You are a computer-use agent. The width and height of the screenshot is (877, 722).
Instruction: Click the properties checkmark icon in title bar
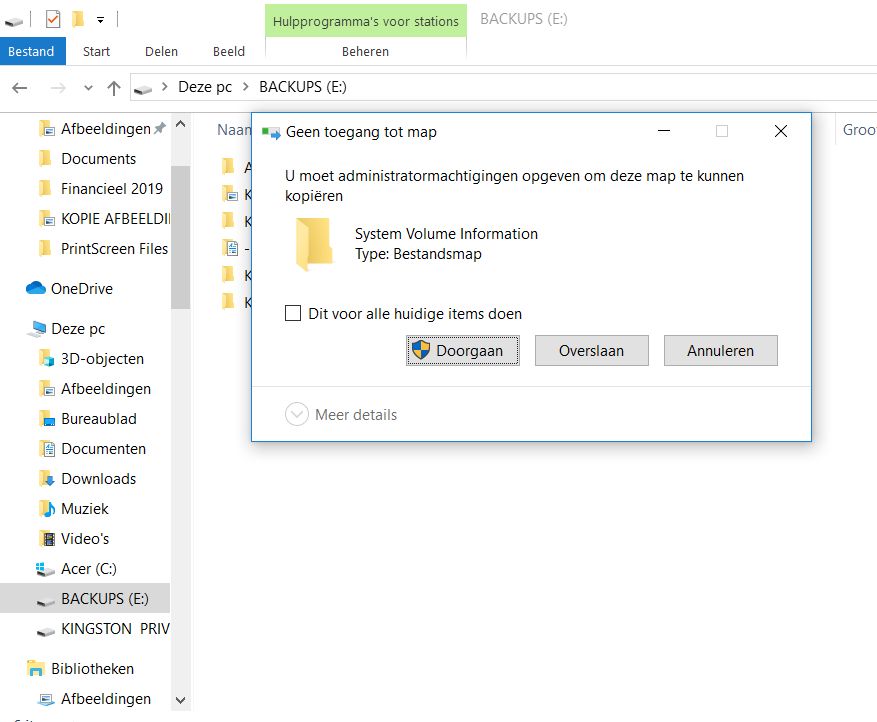pos(53,19)
